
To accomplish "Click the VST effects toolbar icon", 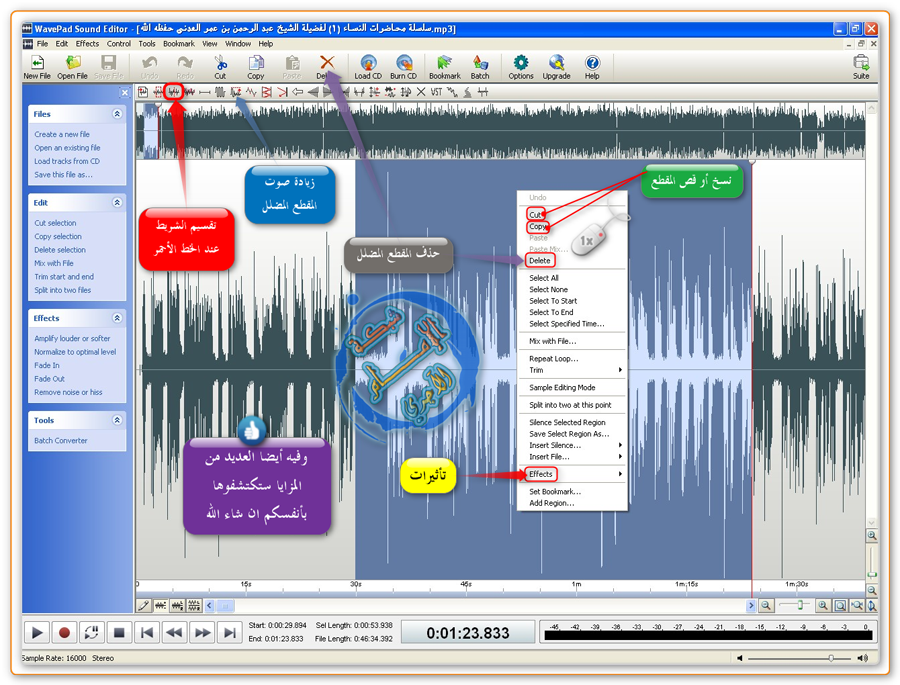I will [x=436, y=92].
